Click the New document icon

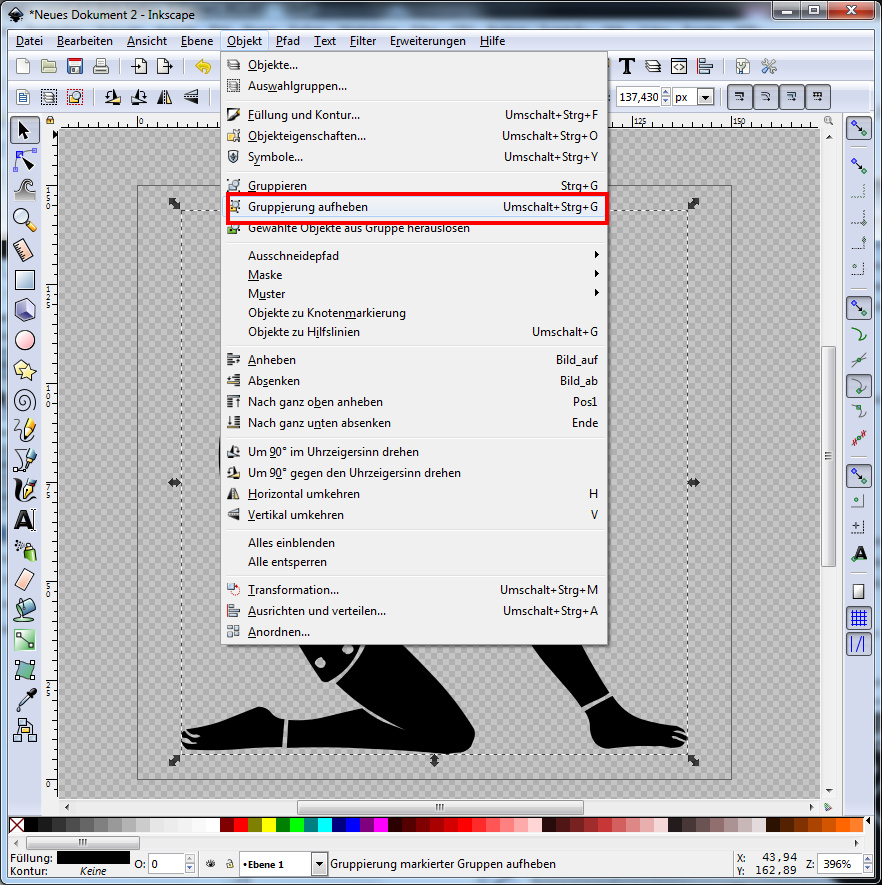point(23,67)
